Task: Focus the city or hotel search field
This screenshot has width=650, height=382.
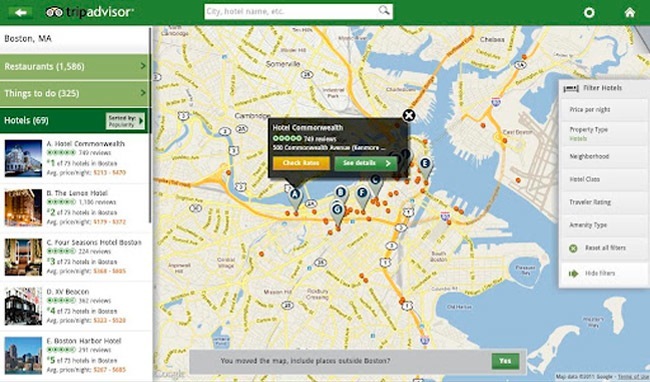Action: click(298, 12)
